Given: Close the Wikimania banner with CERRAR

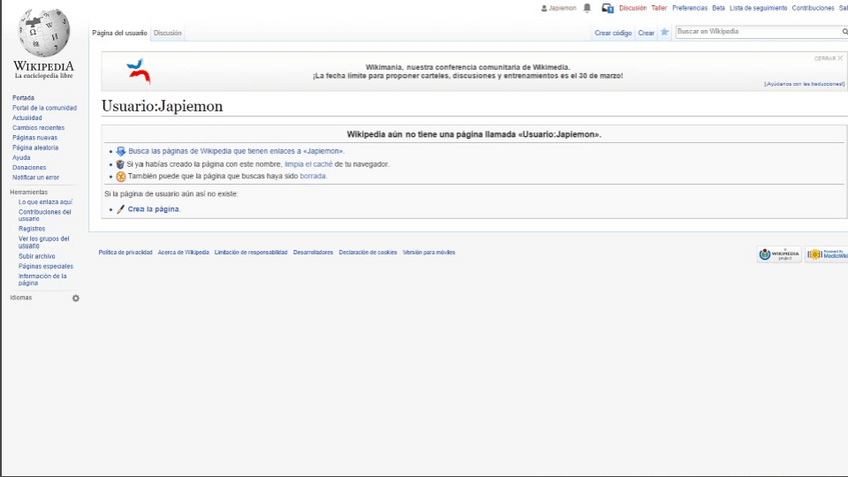Looking at the screenshot, I should (x=828, y=58).
